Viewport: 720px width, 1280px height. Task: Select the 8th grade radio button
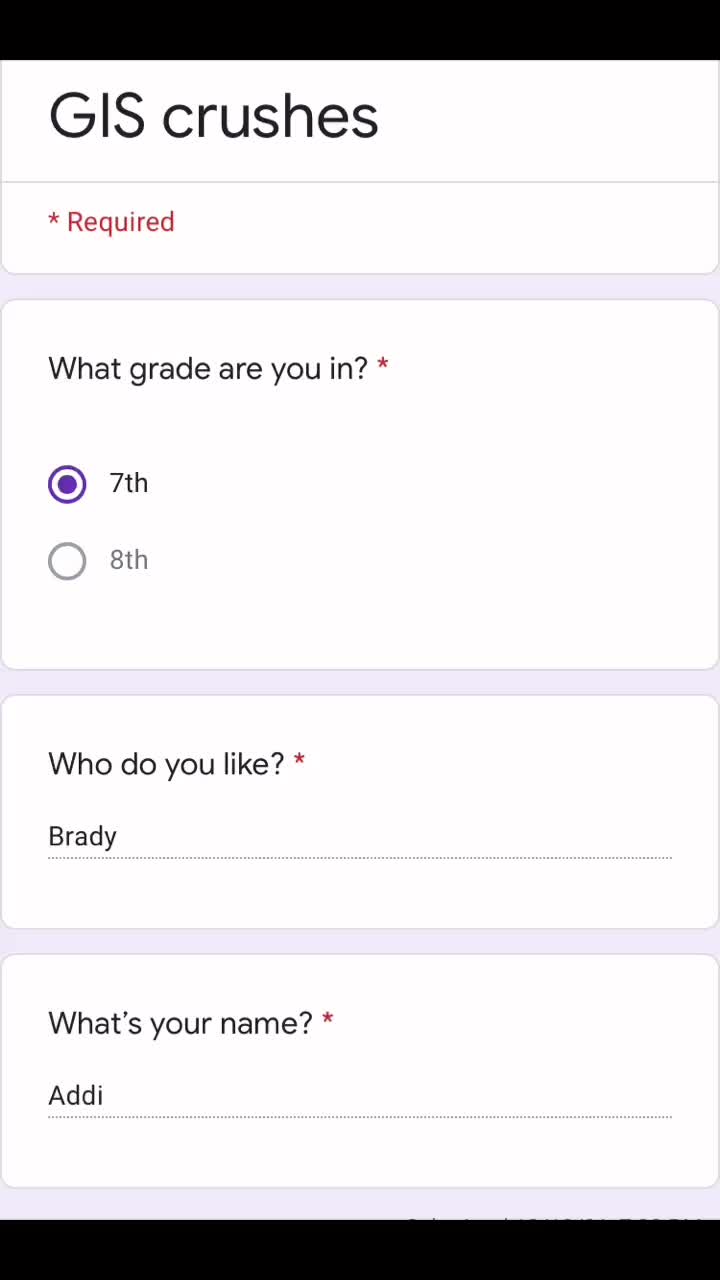[x=67, y=561]
